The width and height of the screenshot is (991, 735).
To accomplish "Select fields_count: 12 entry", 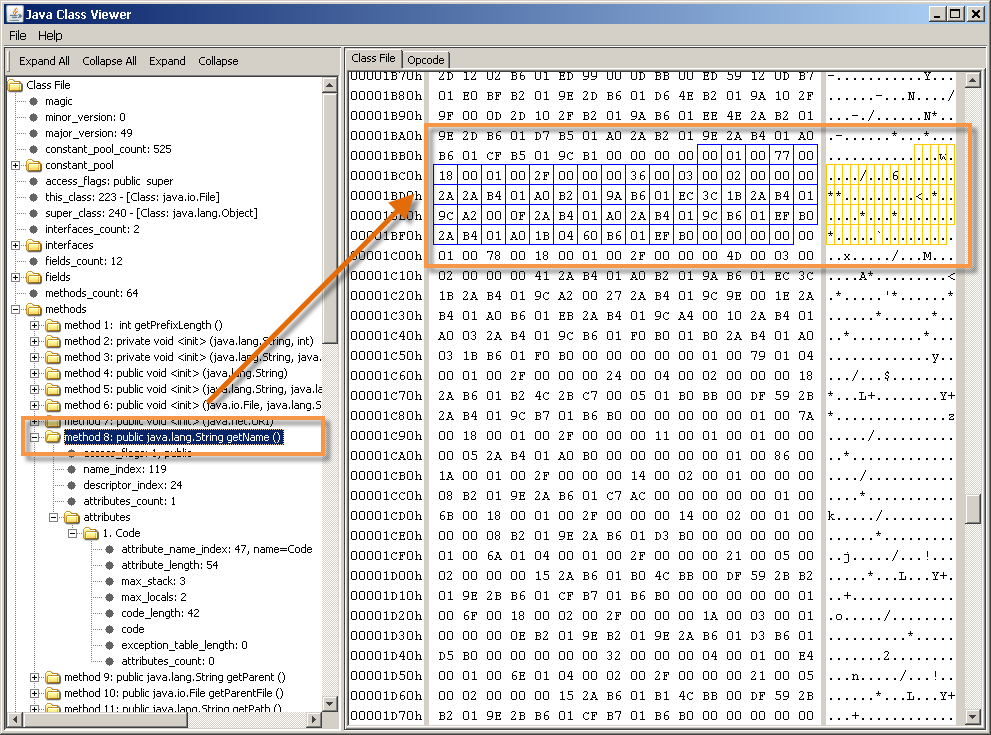I will (83, 261).
